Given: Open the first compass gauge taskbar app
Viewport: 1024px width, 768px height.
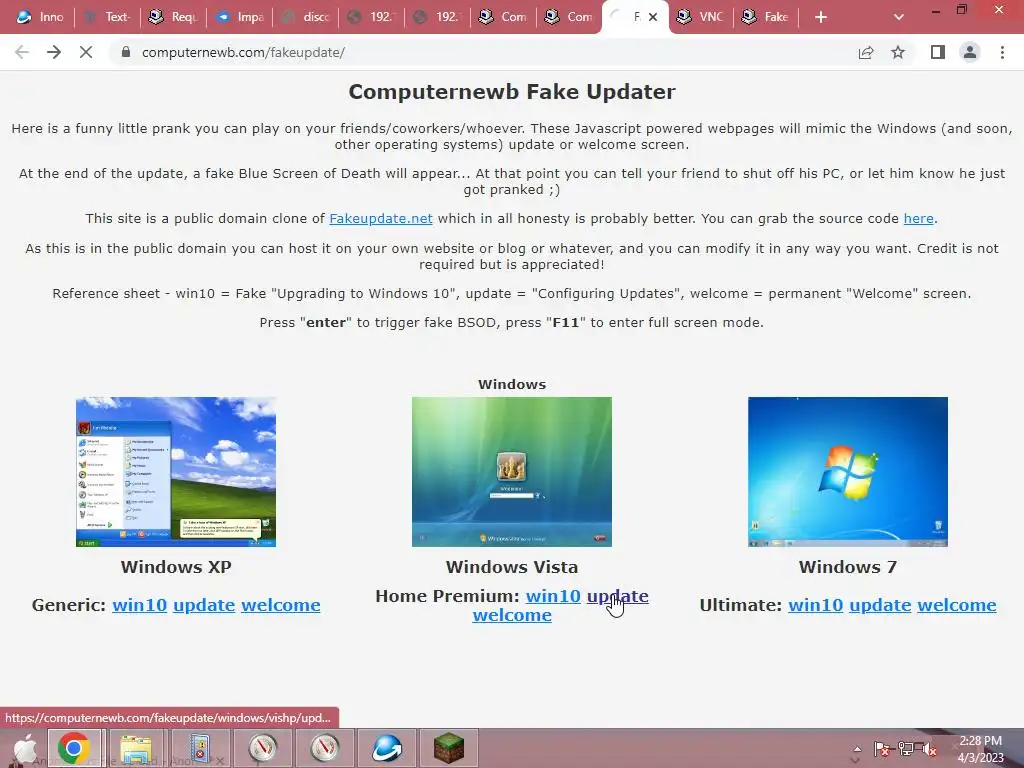Looking at the screenshot, I should point(263,748).
